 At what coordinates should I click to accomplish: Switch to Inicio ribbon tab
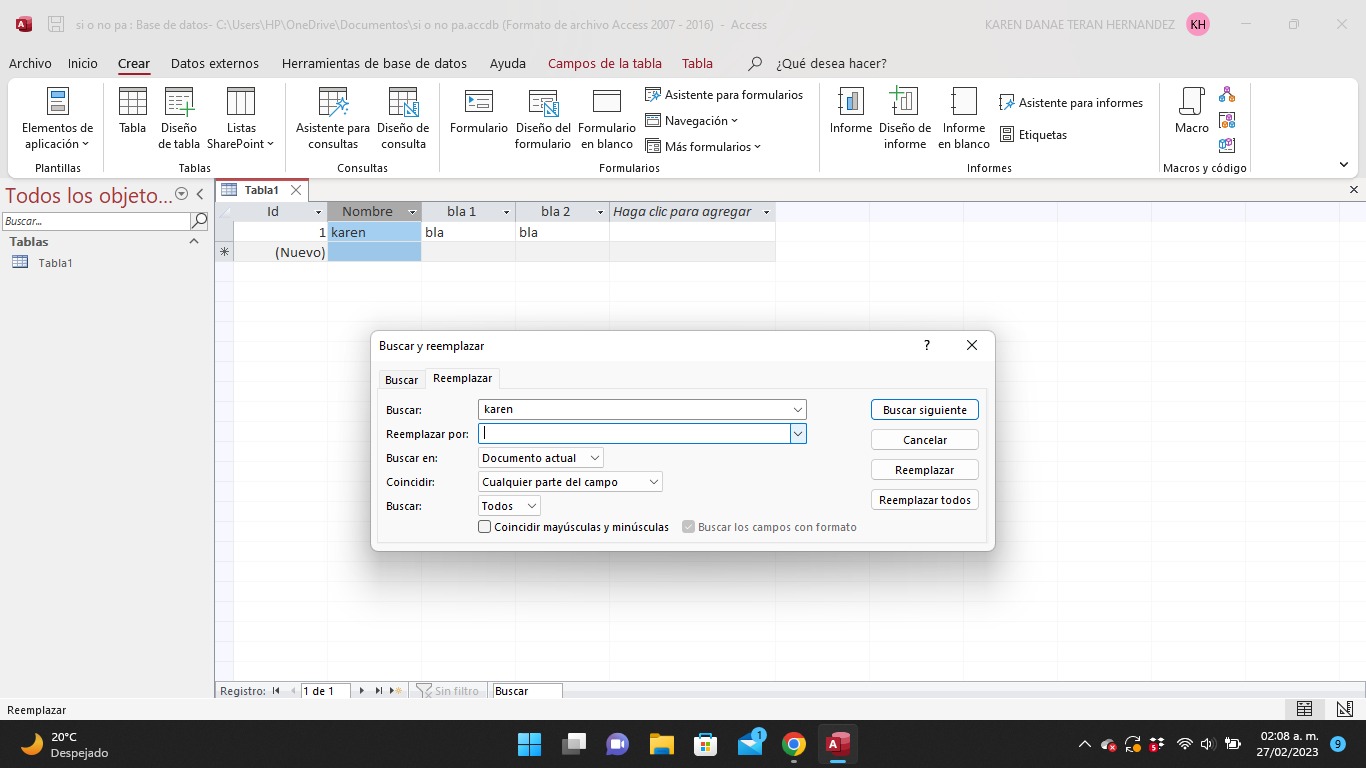pyautogui.click(x=83, y=63)
